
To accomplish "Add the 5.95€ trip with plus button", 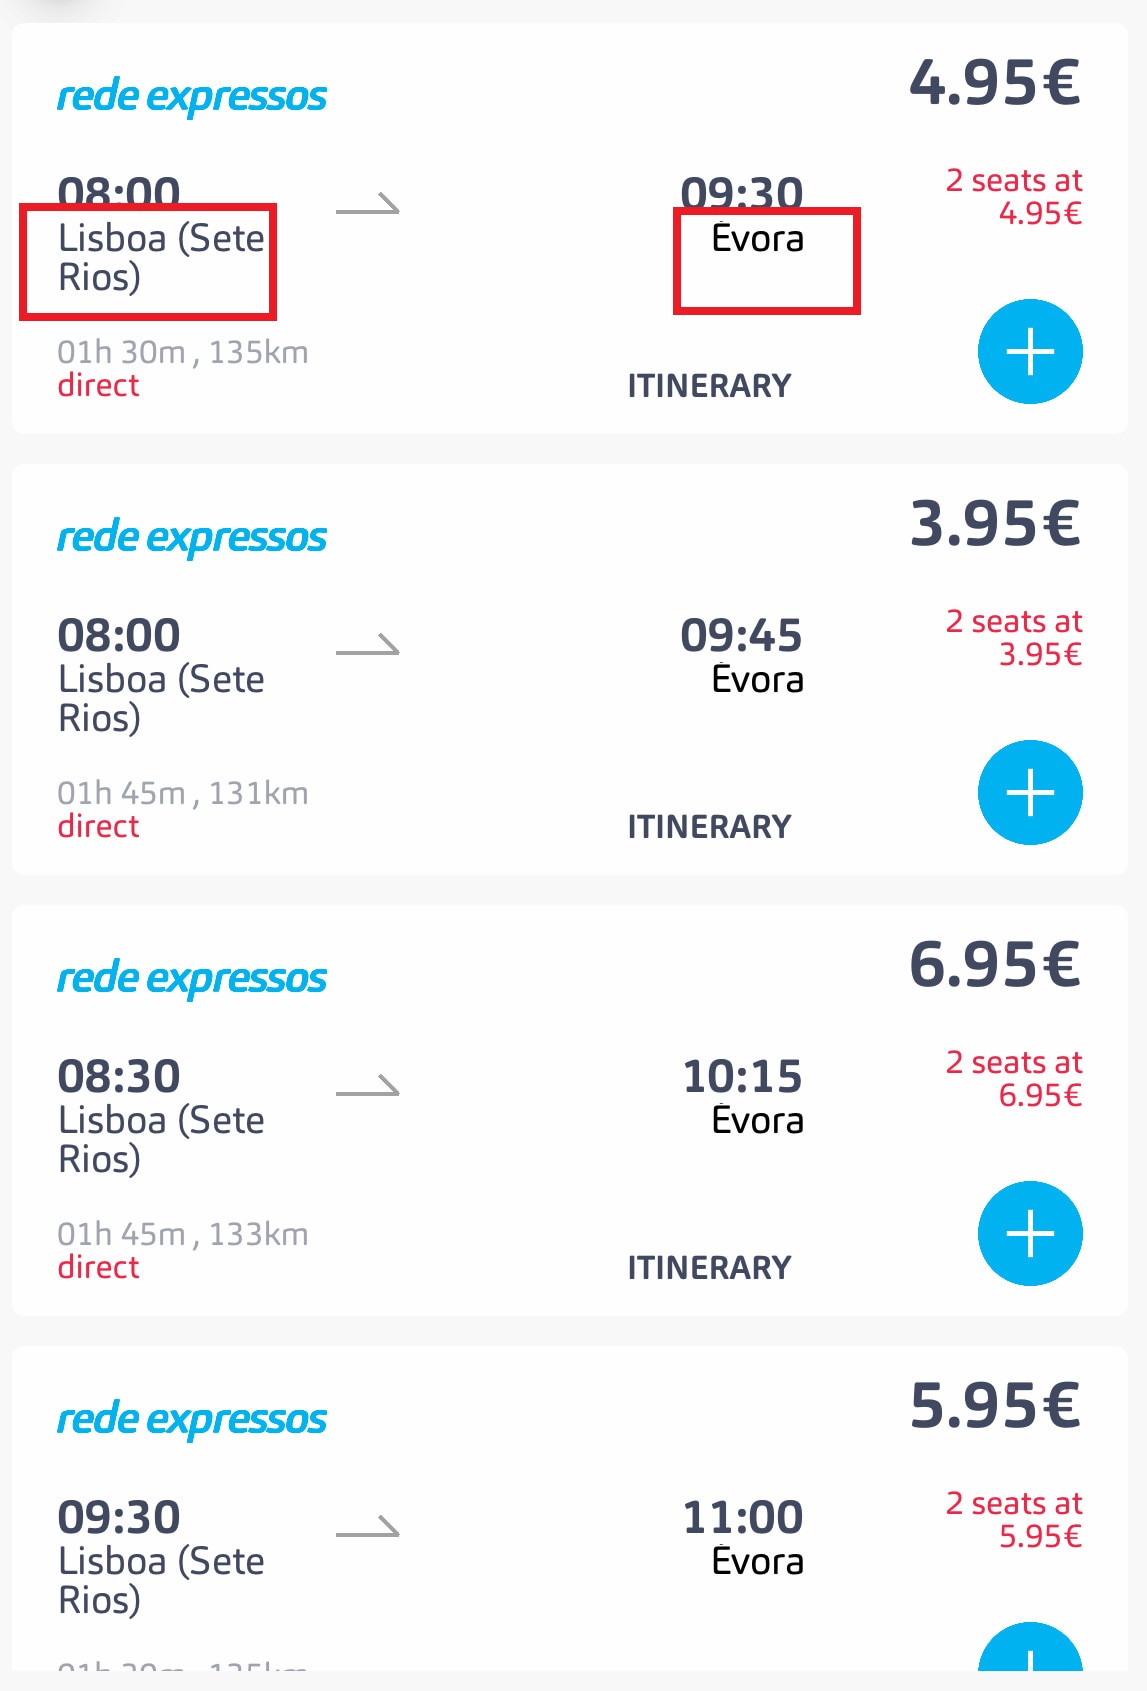I will pyautogui.click(x=1030, y=1650).
